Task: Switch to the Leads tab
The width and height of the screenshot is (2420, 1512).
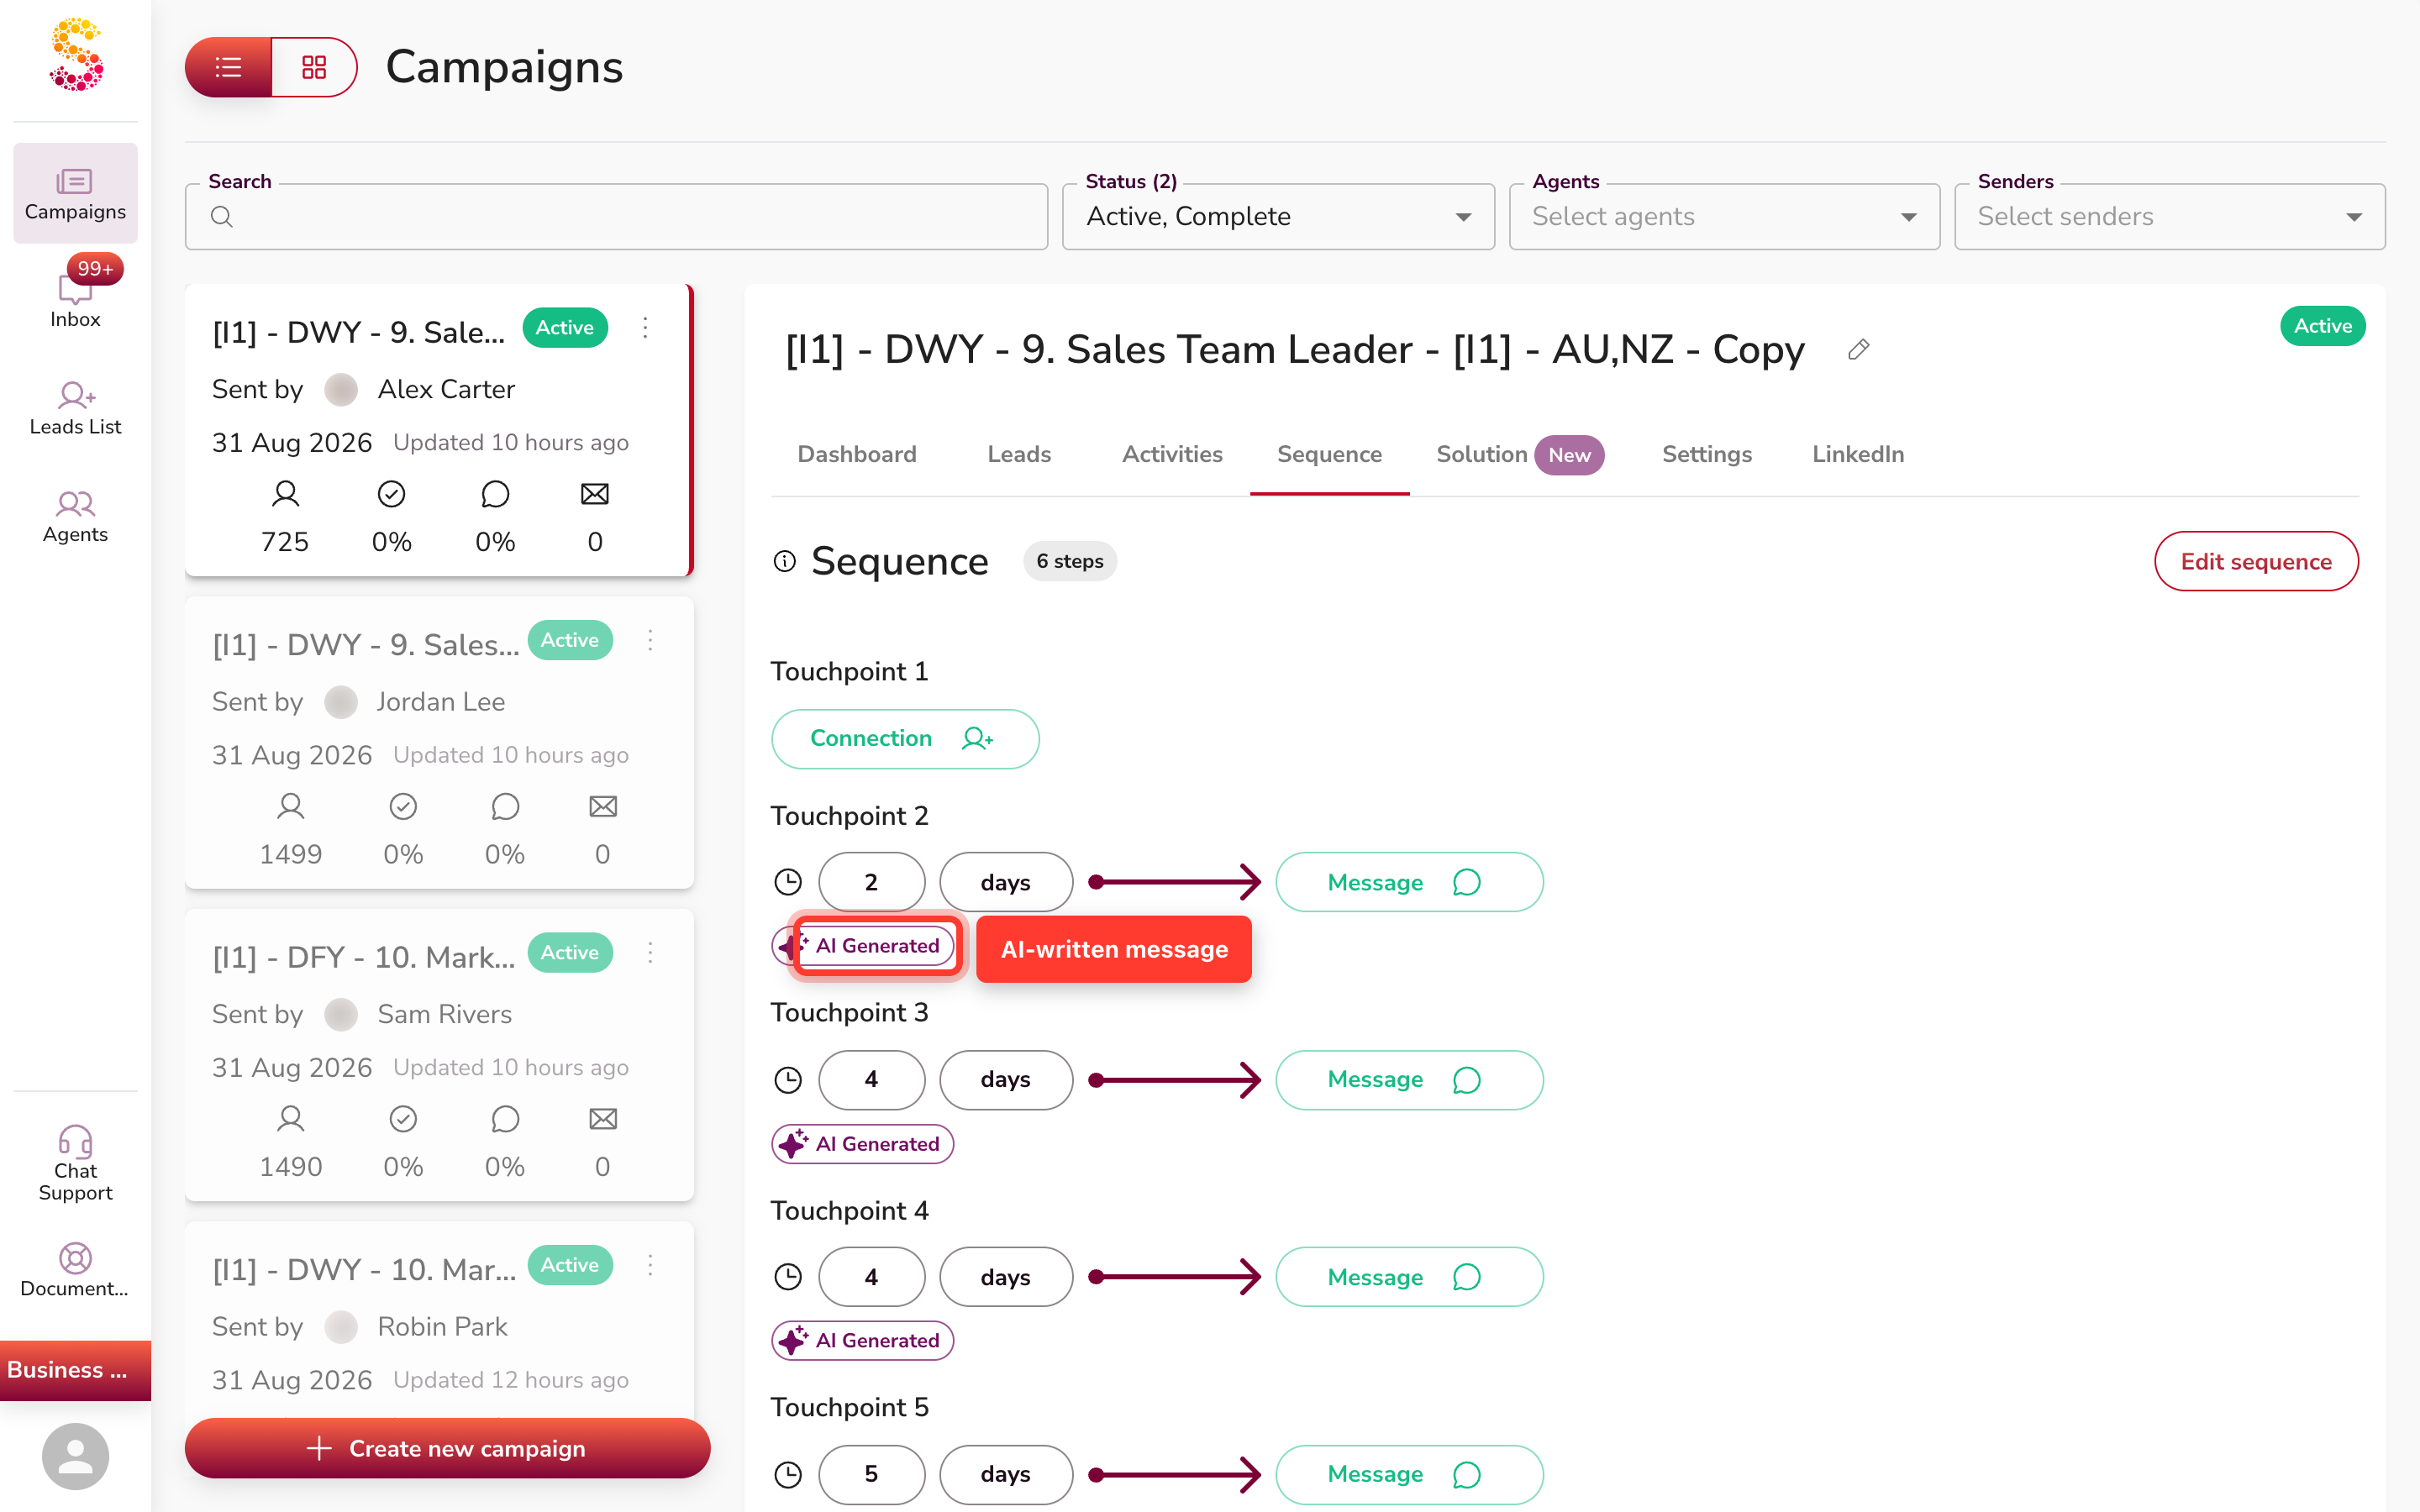Action: (1019, 454)
